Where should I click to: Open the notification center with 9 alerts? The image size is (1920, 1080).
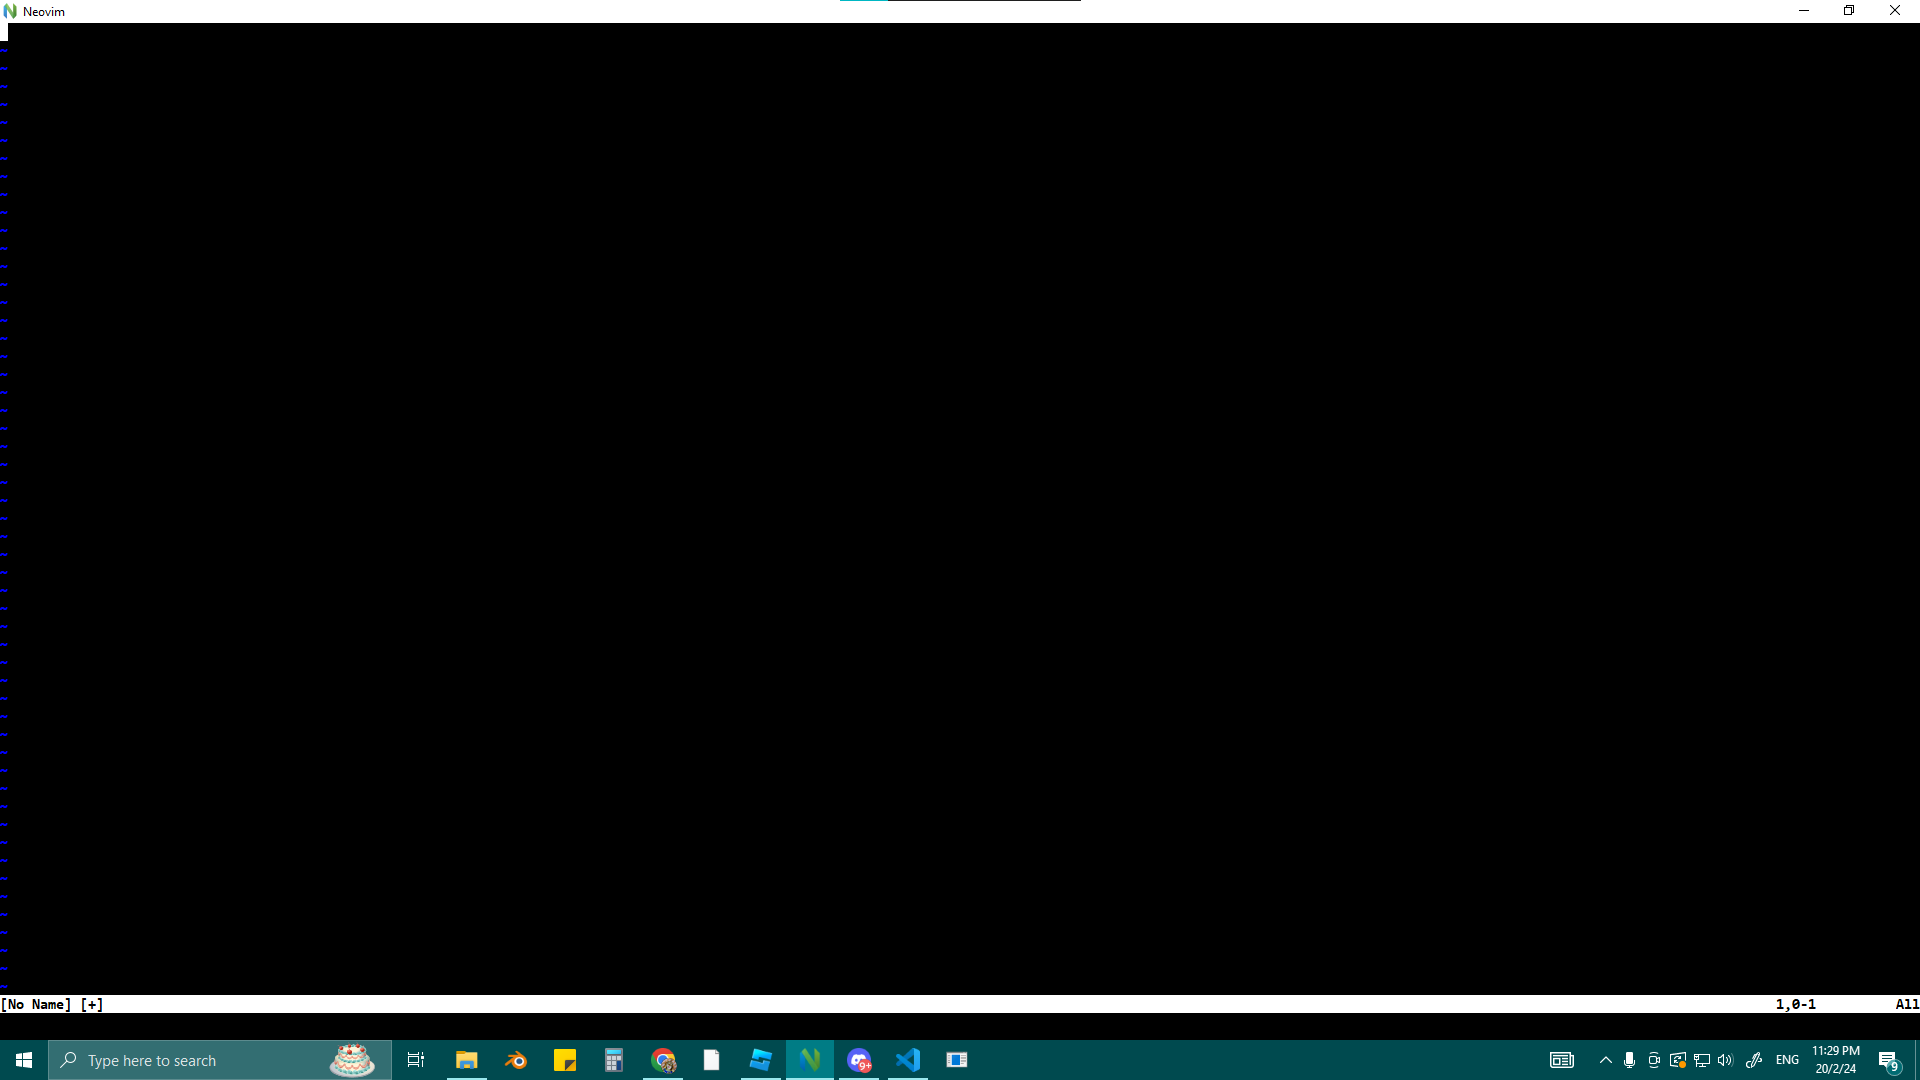tap(1889, 1060)
